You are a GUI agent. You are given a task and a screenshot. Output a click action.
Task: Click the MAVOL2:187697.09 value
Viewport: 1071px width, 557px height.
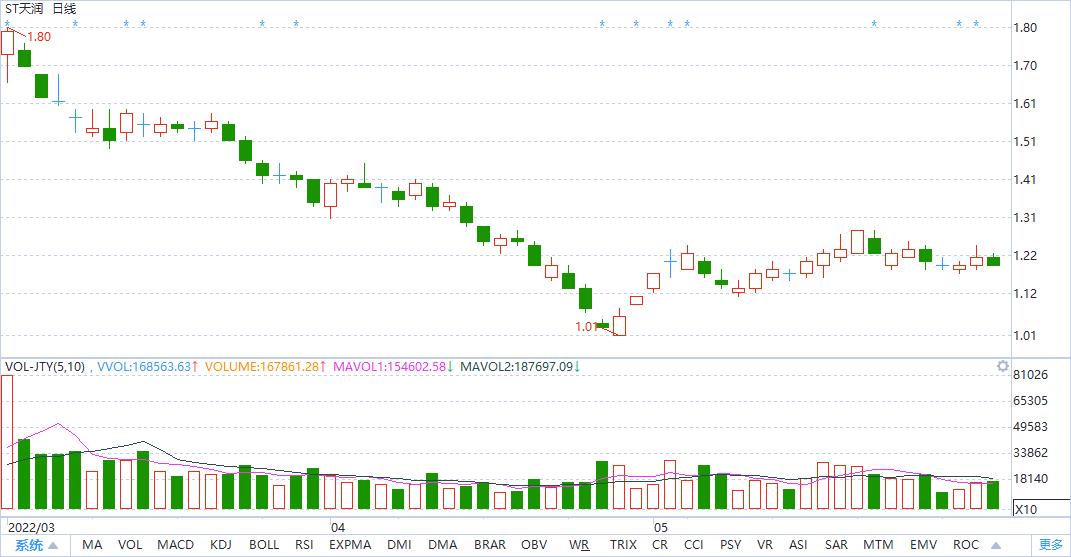pos(516,367)
